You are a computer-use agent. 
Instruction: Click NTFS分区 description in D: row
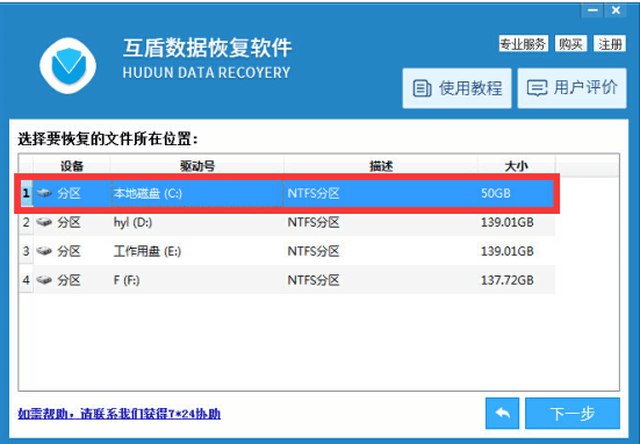313,222
